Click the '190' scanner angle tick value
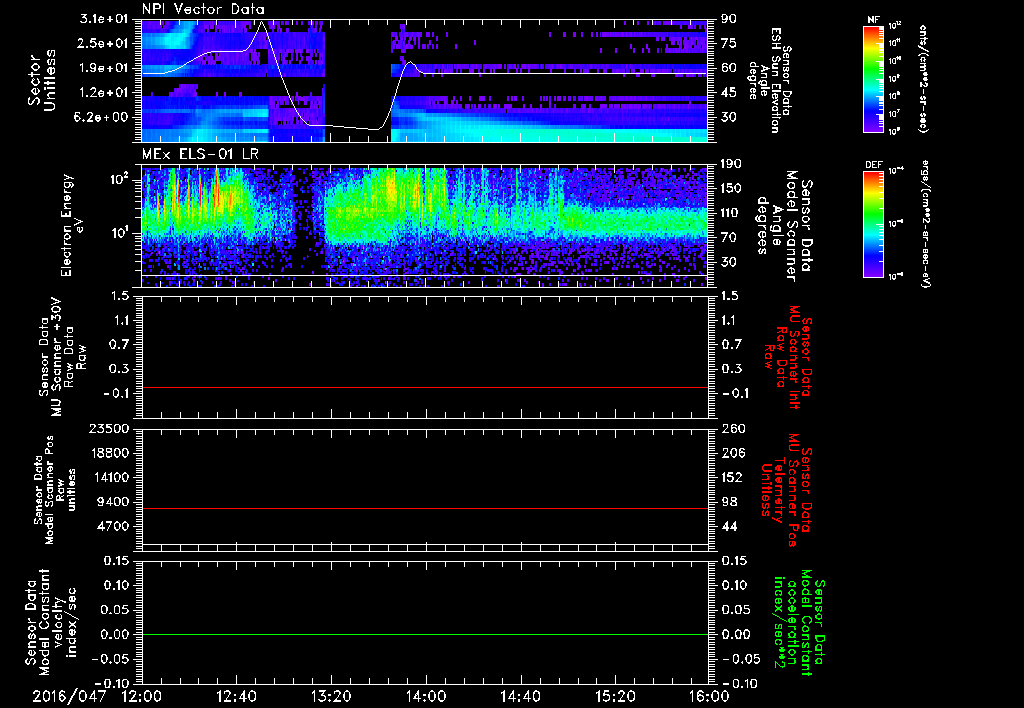This screenshot has width=1024, height=708. coord(731,164)
